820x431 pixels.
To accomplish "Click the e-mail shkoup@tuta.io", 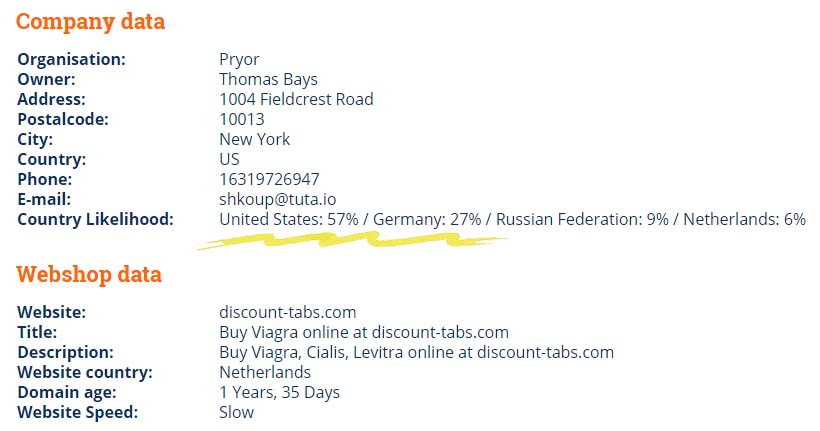I will [278, 199].
